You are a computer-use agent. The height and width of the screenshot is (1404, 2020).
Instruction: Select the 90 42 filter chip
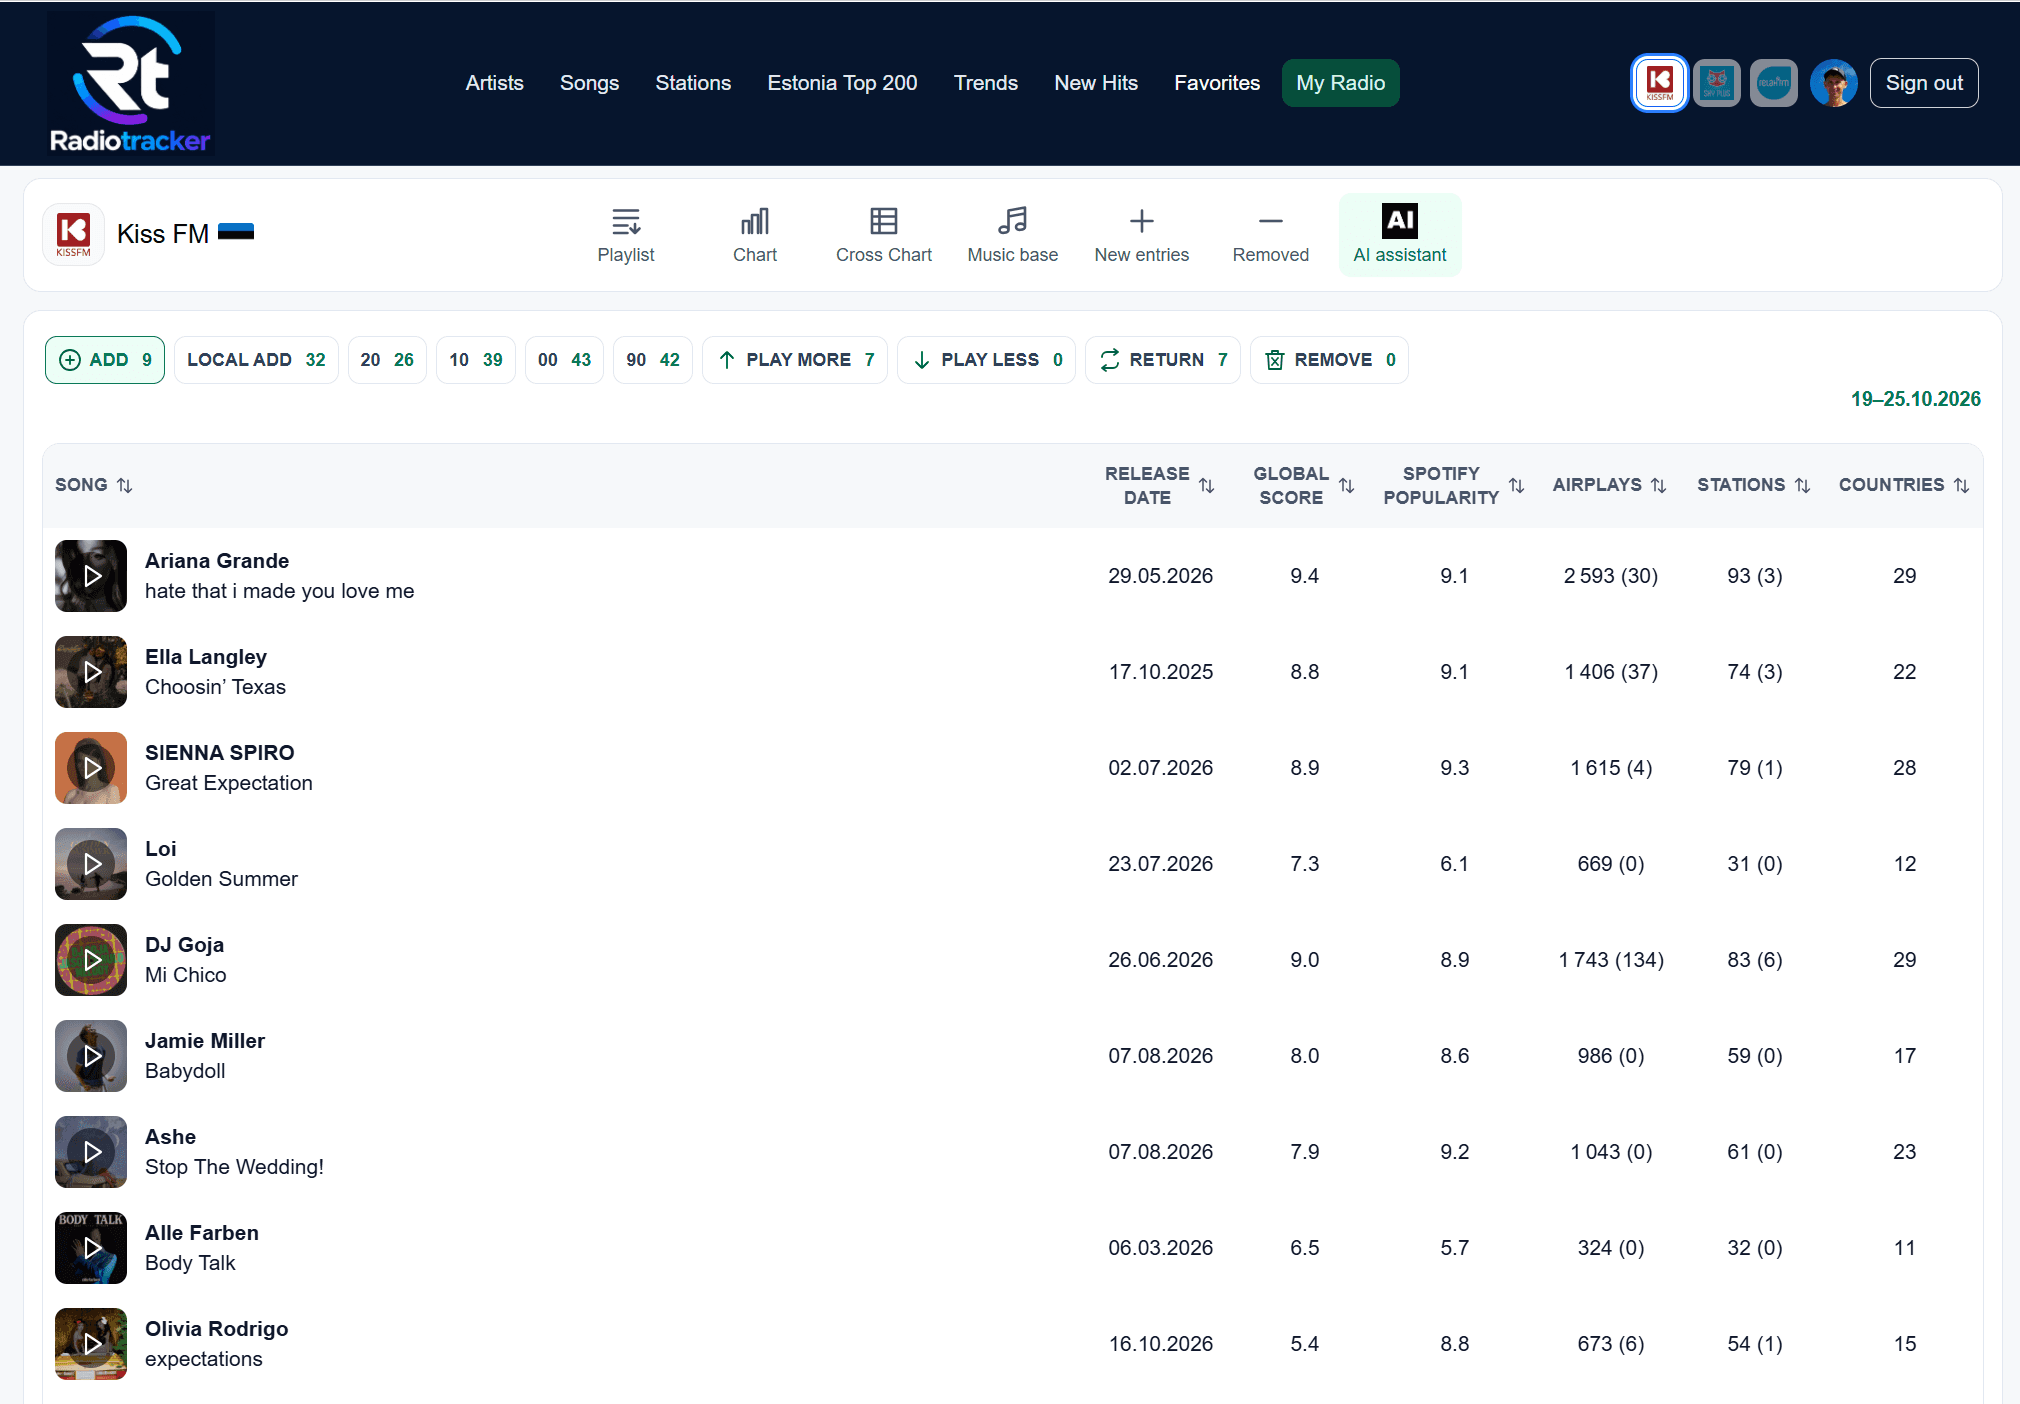pos(653,360)
